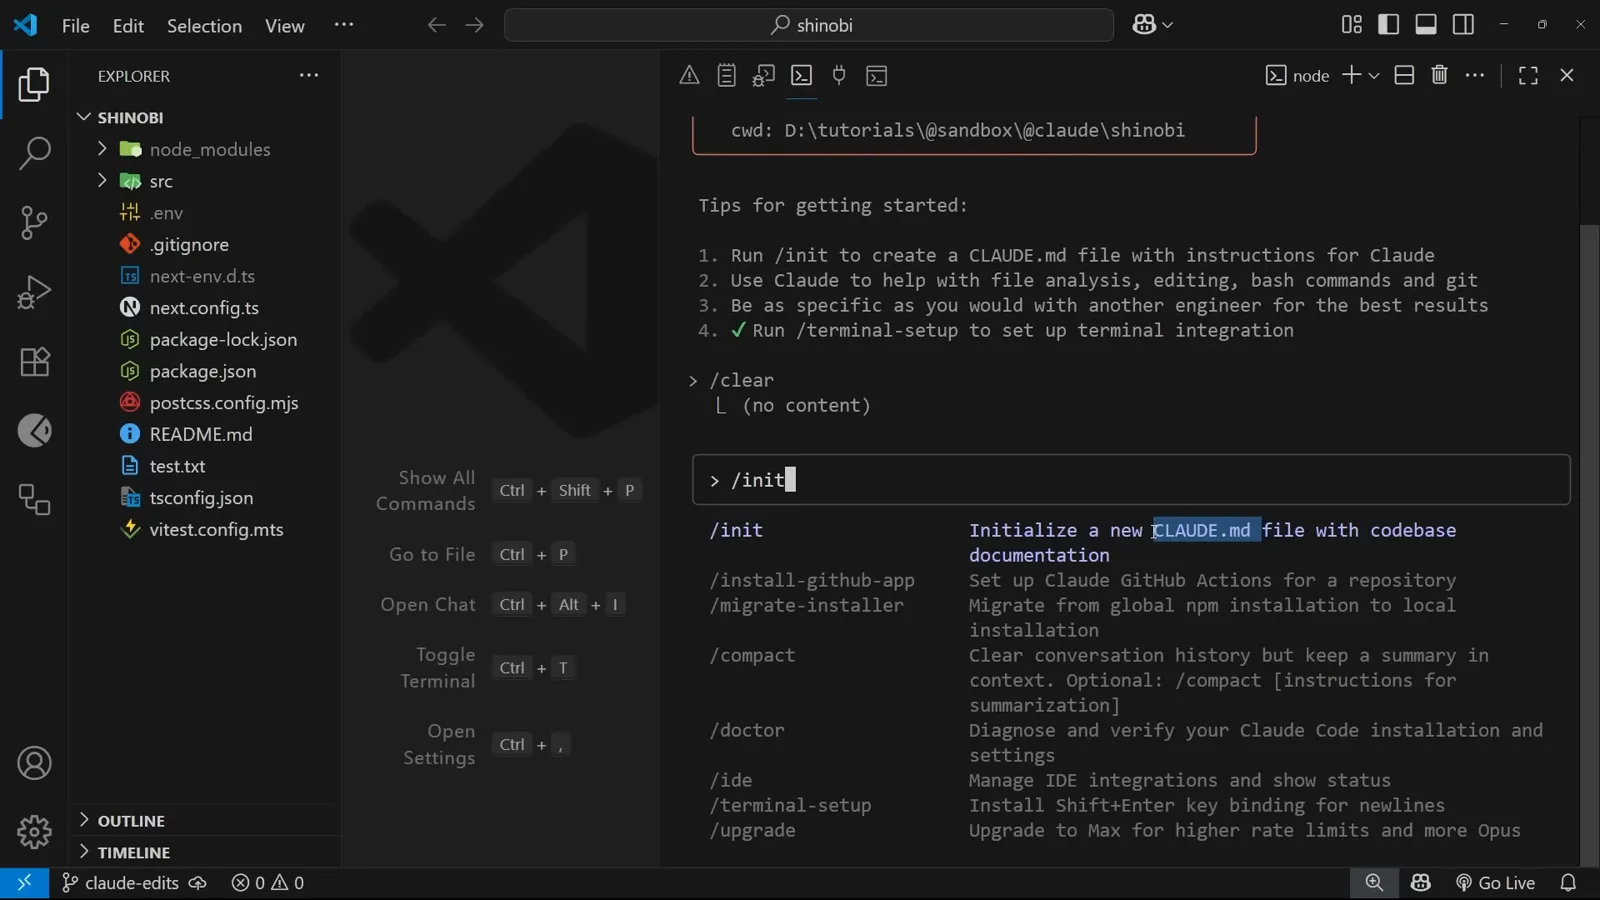The height and width of the screenshot is (900, 1600).
Task: Kill terminal with the trash icon
Action: pos(1439,75)
